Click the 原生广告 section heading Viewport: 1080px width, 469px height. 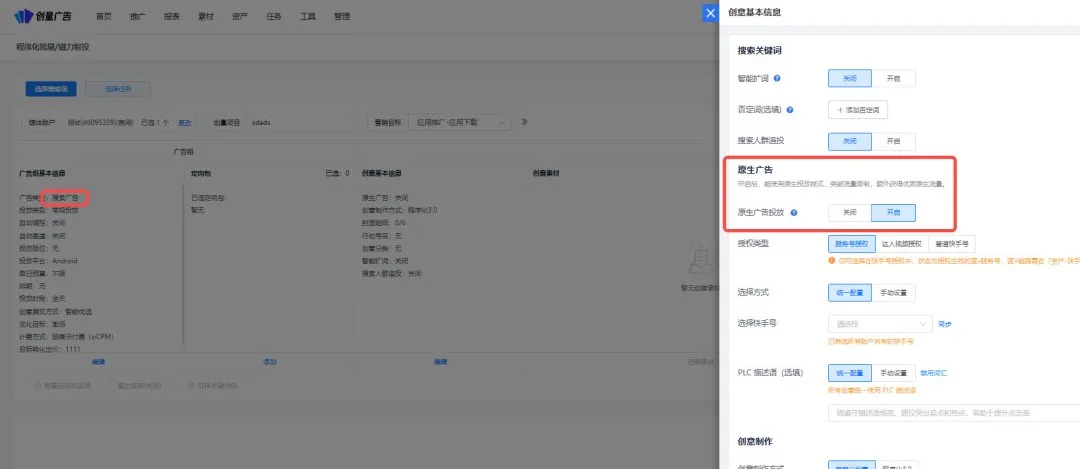point(753,169)
